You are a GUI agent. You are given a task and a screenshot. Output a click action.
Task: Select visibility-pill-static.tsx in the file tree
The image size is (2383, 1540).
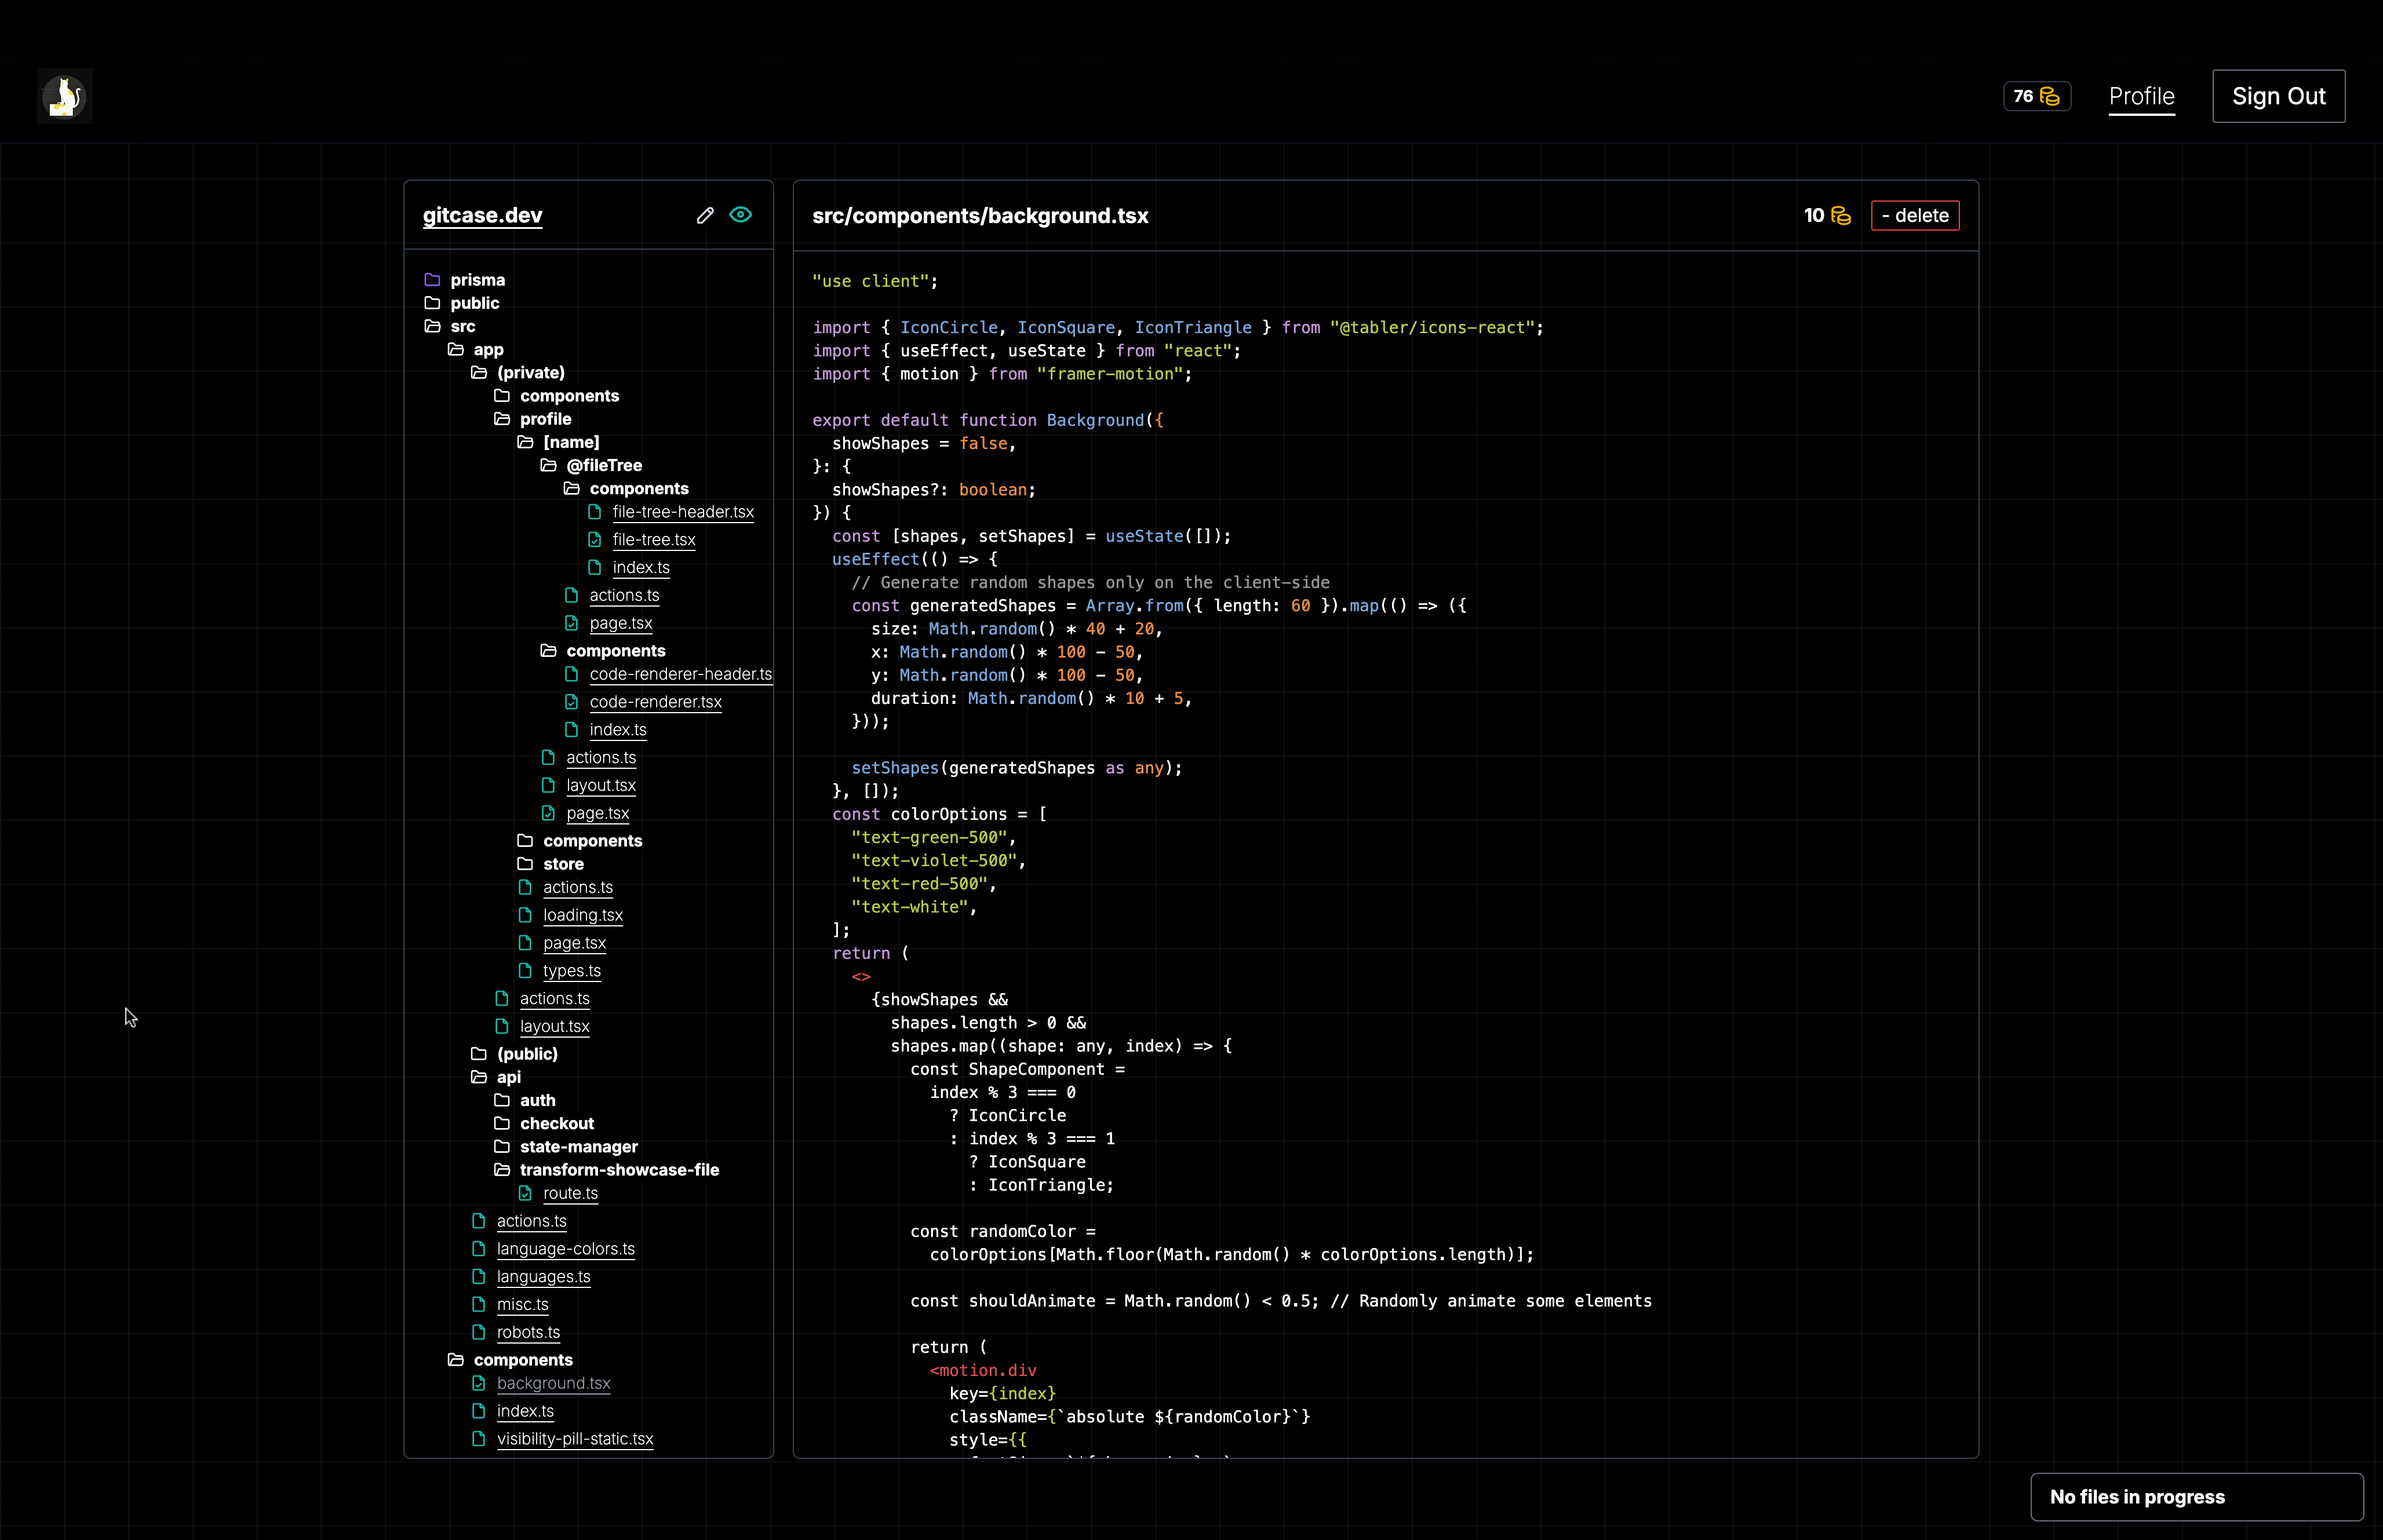[x=574, y=1439]
